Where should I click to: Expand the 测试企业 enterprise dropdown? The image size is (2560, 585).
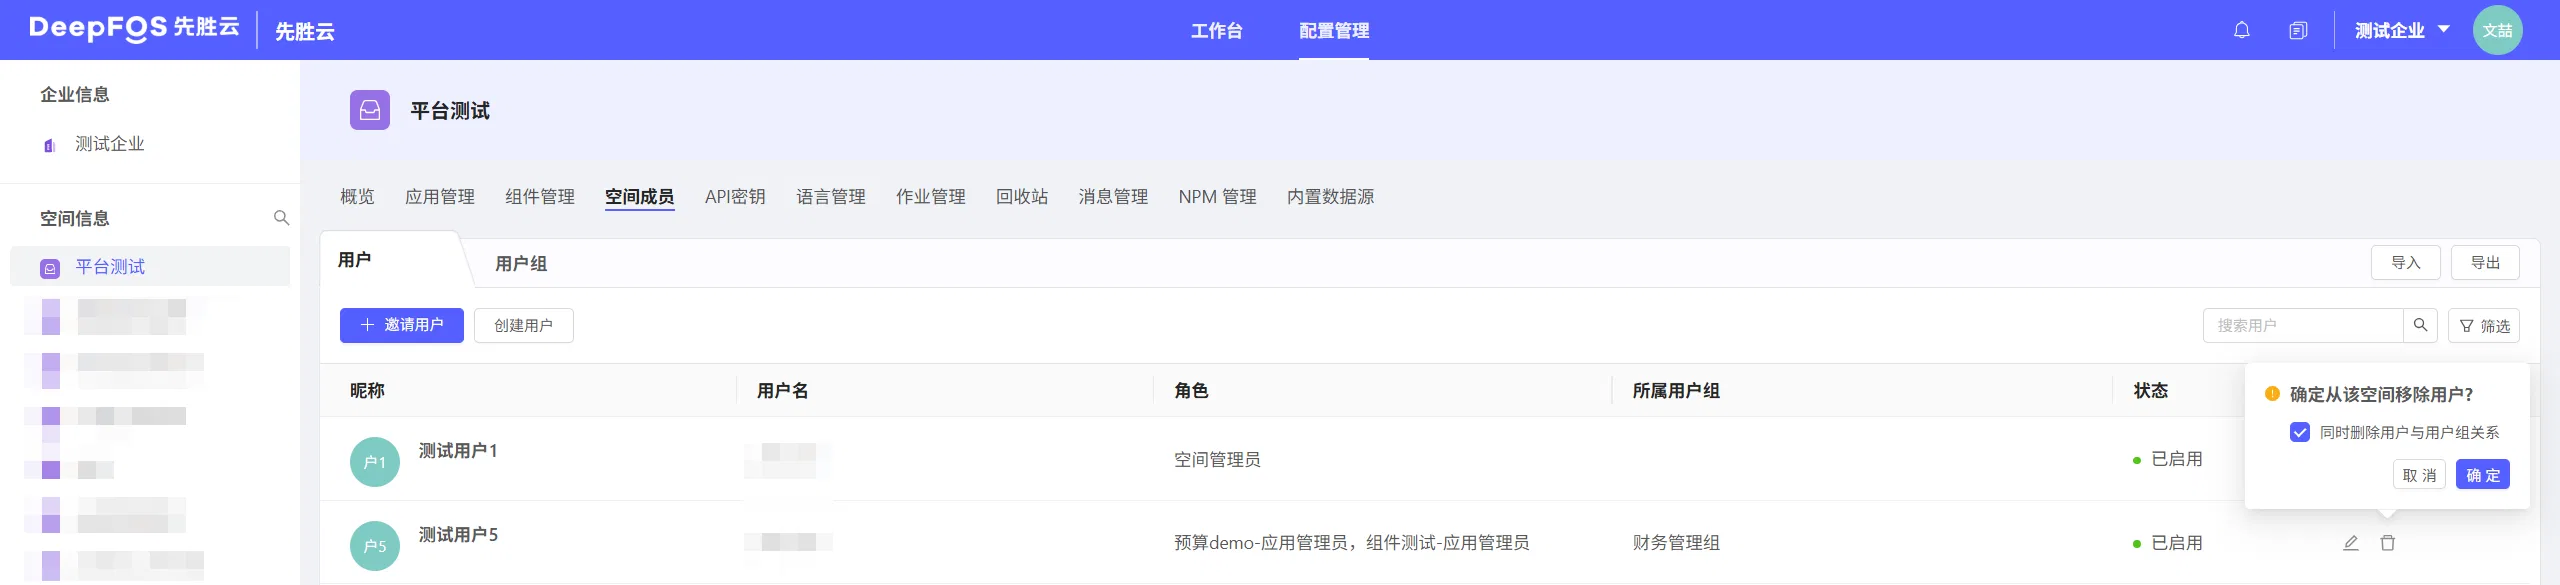pyautogui.click(x=2401, y=30)
